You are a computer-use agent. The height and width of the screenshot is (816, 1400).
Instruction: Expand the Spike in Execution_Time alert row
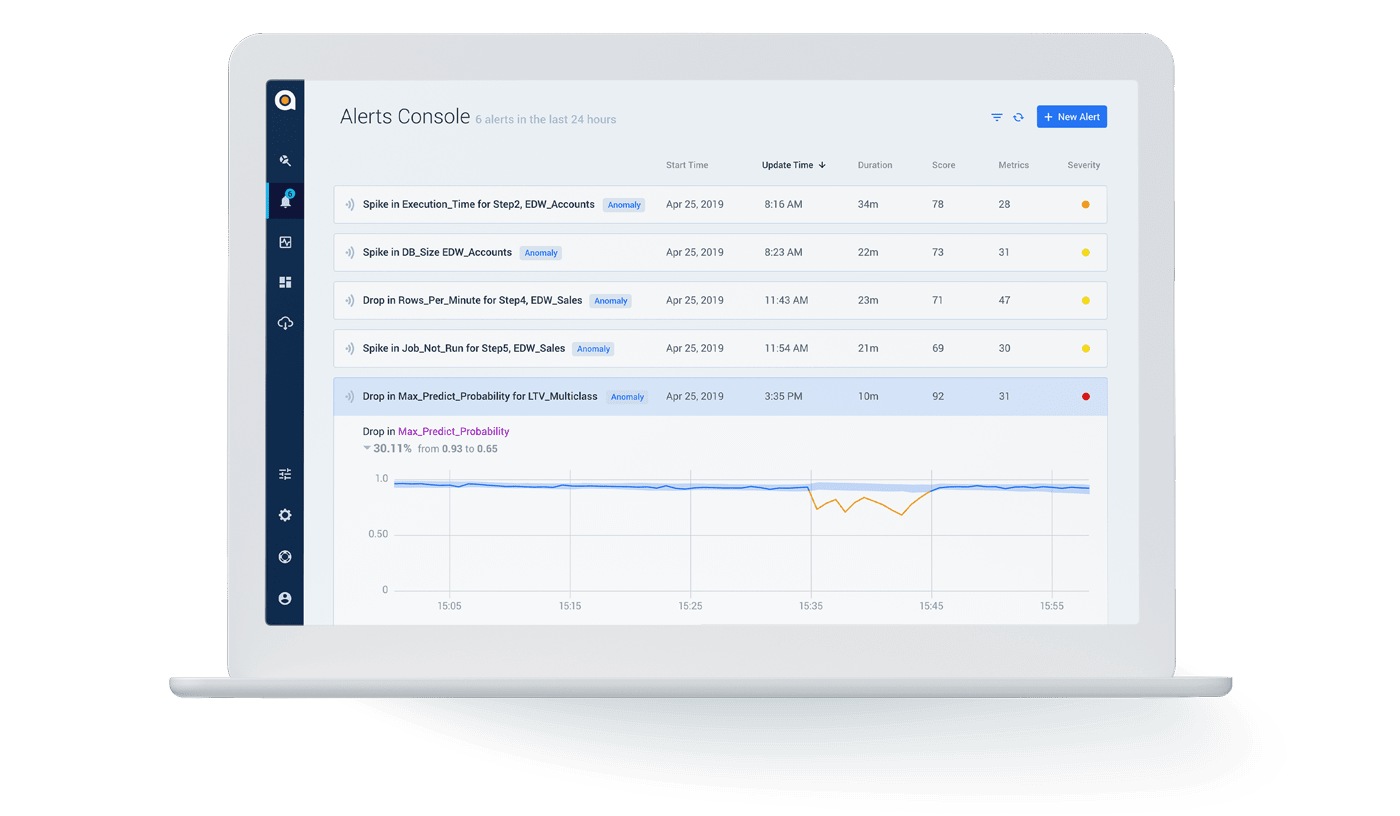(x=720, y=204)
